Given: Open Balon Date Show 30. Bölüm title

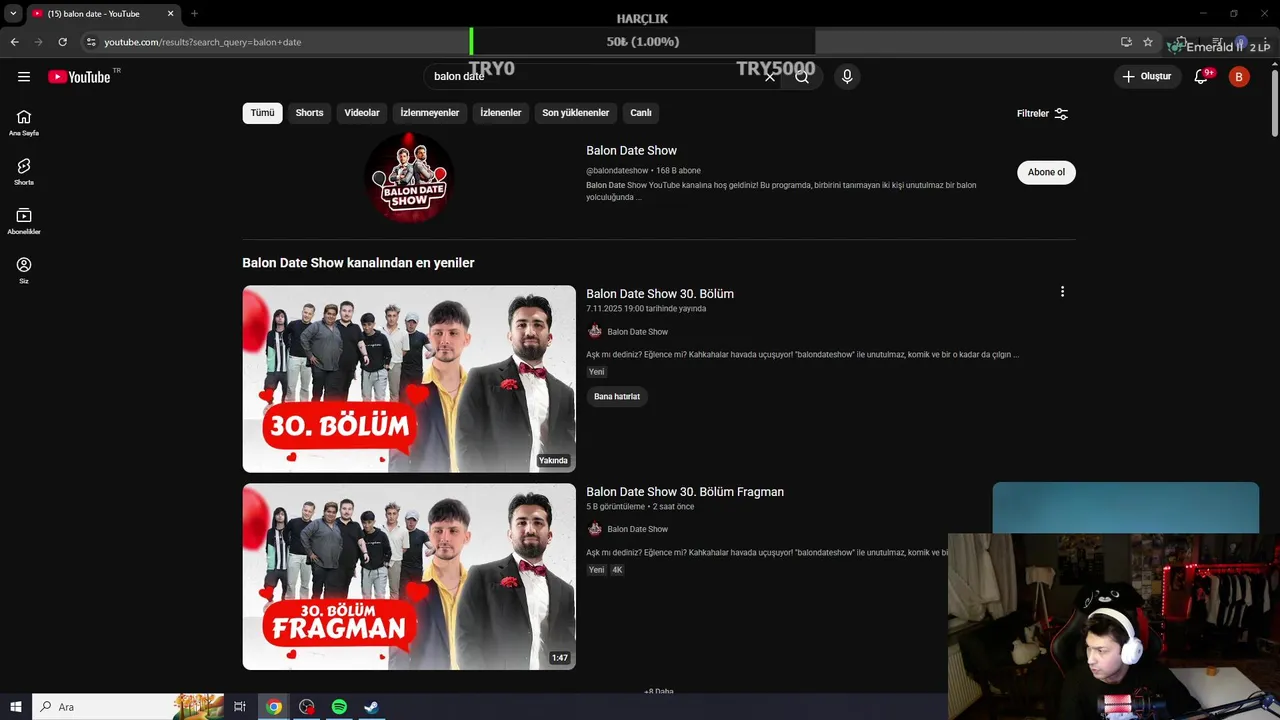Looking at the screenshot, I should [x=660, y=294].
